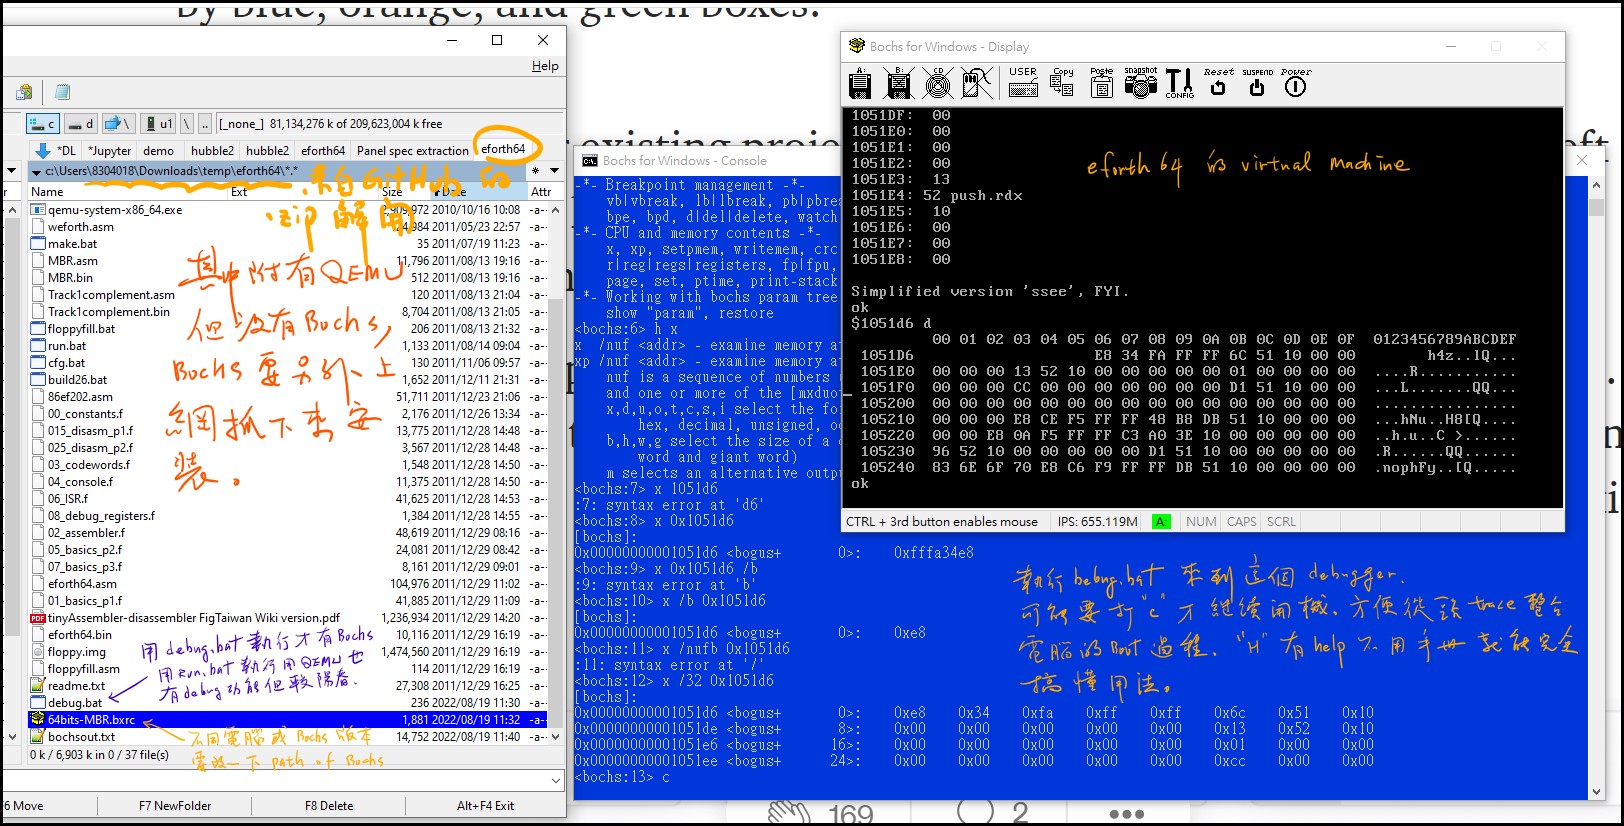Open the Help menu
This screenshot has height=826, width=1624.
click(x=545, y=66)
